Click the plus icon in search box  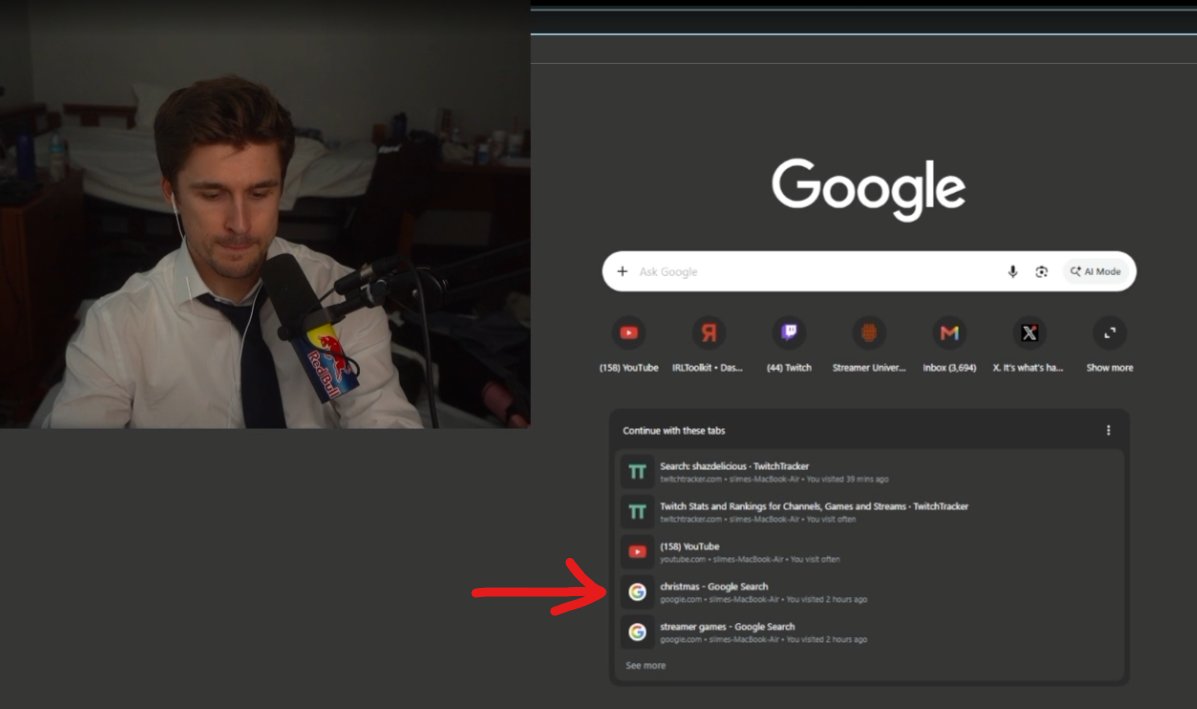coord(622,272)
